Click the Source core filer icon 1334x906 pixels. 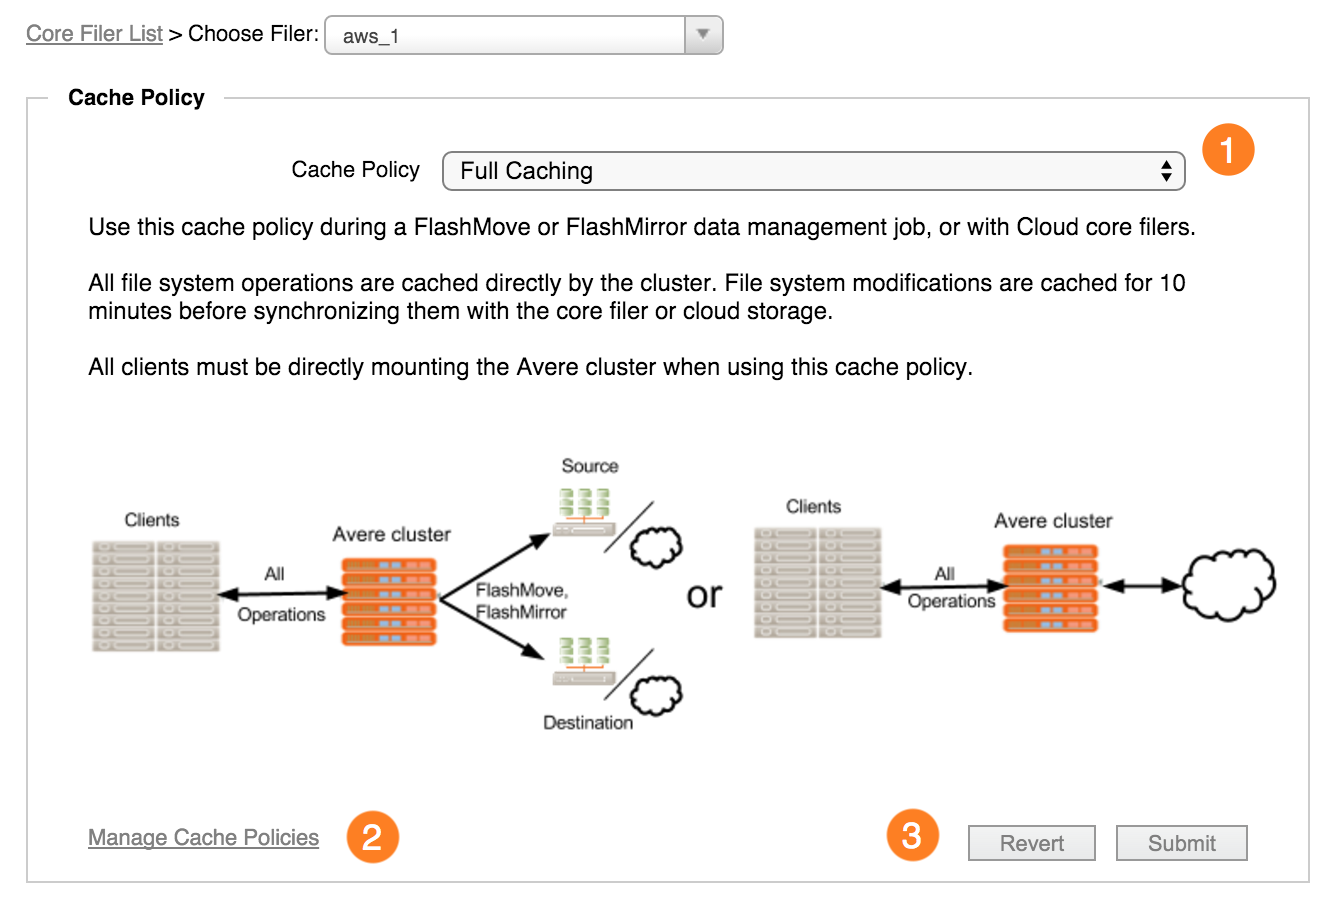[585, 512]
